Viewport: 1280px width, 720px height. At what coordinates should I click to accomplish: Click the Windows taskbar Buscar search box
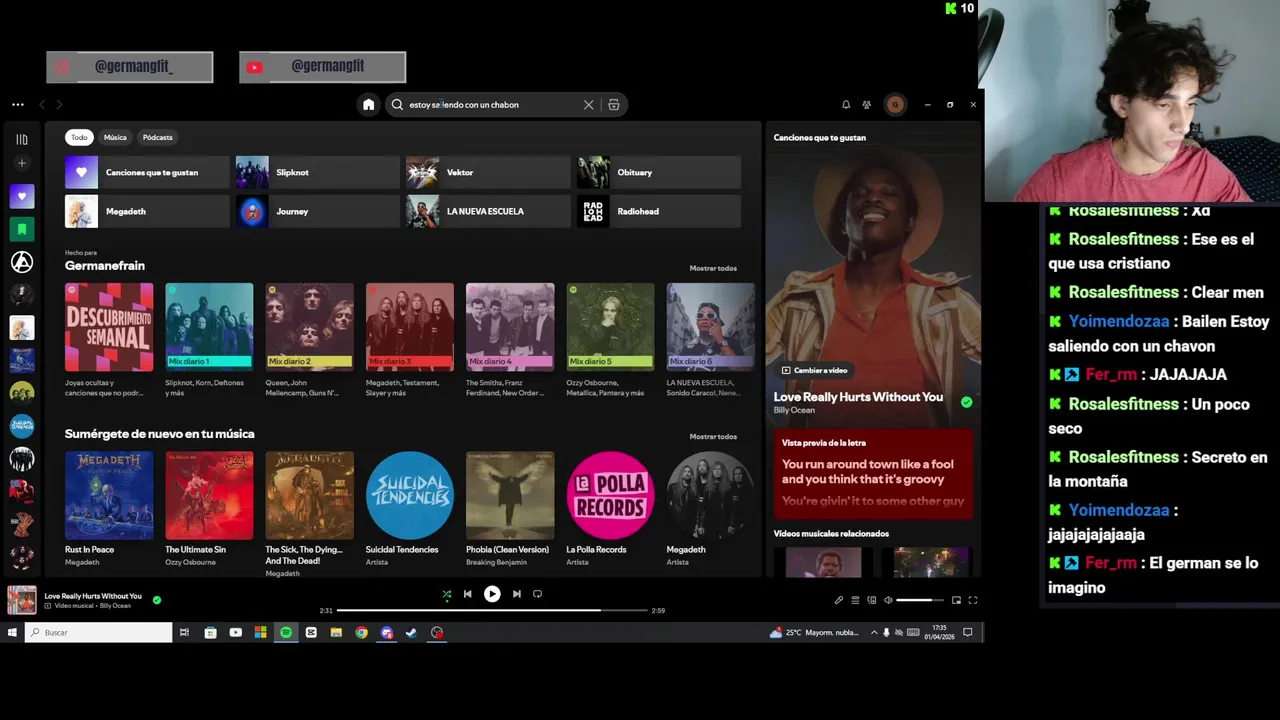pyautogui.click(x=98, y=632)
